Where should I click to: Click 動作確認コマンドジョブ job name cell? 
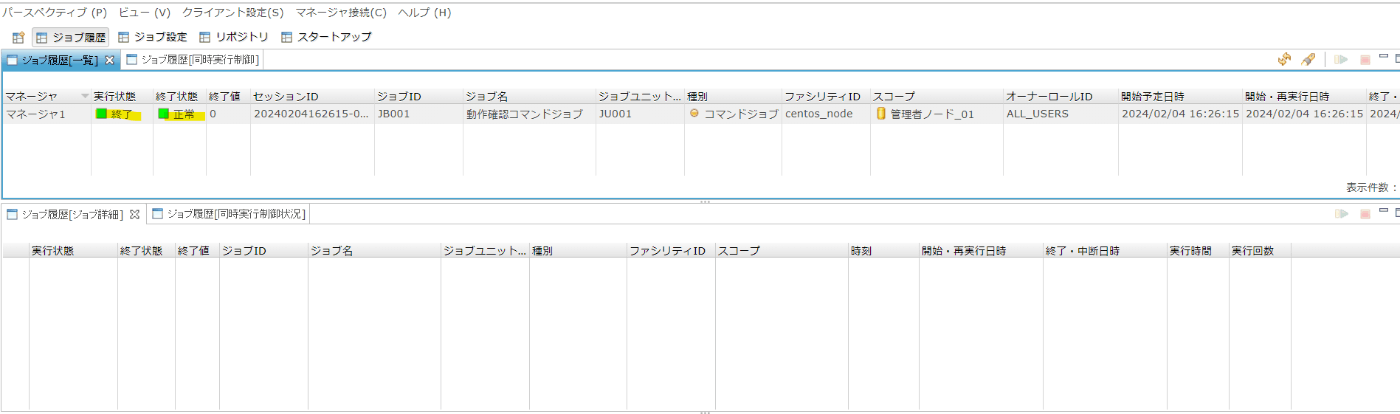528,114
